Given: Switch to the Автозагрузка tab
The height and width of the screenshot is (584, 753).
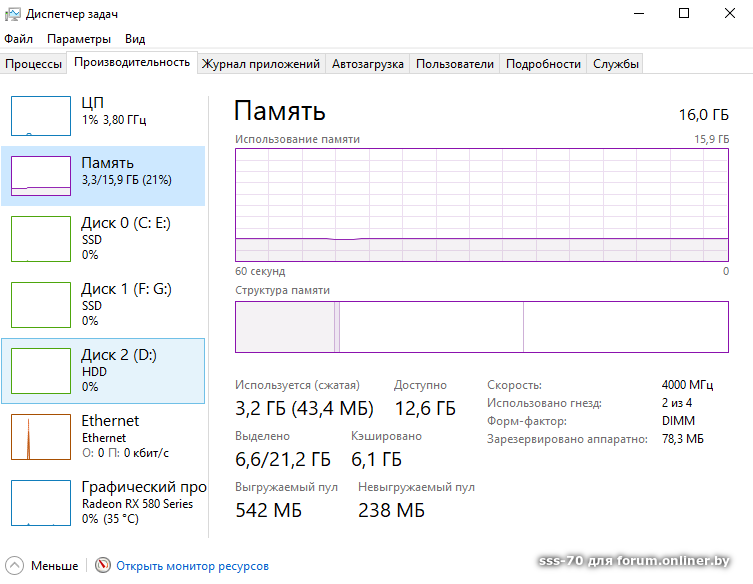Looking at the screenshot, I should tap(368, 64).
